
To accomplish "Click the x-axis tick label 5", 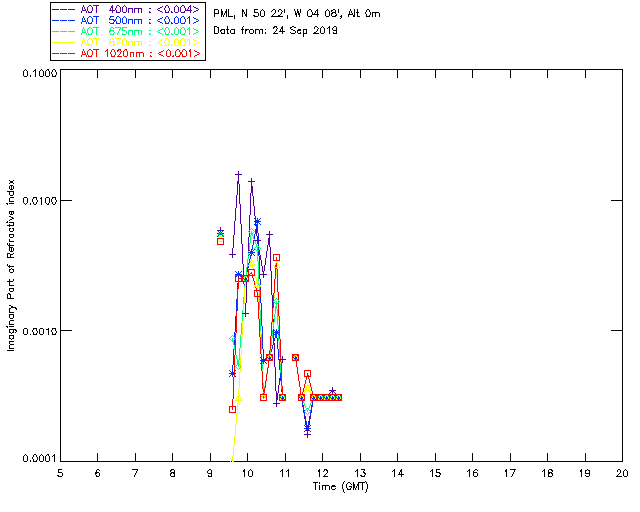I will point(60,473).
